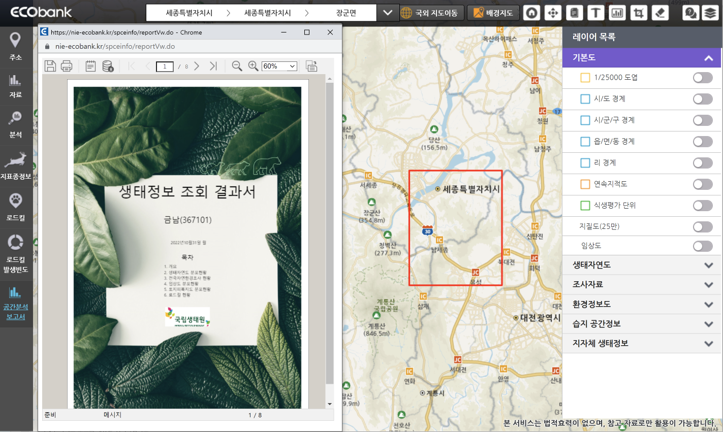
Task: Select the eraser tool in top toolbar
Action: click(x=660, y=13)
